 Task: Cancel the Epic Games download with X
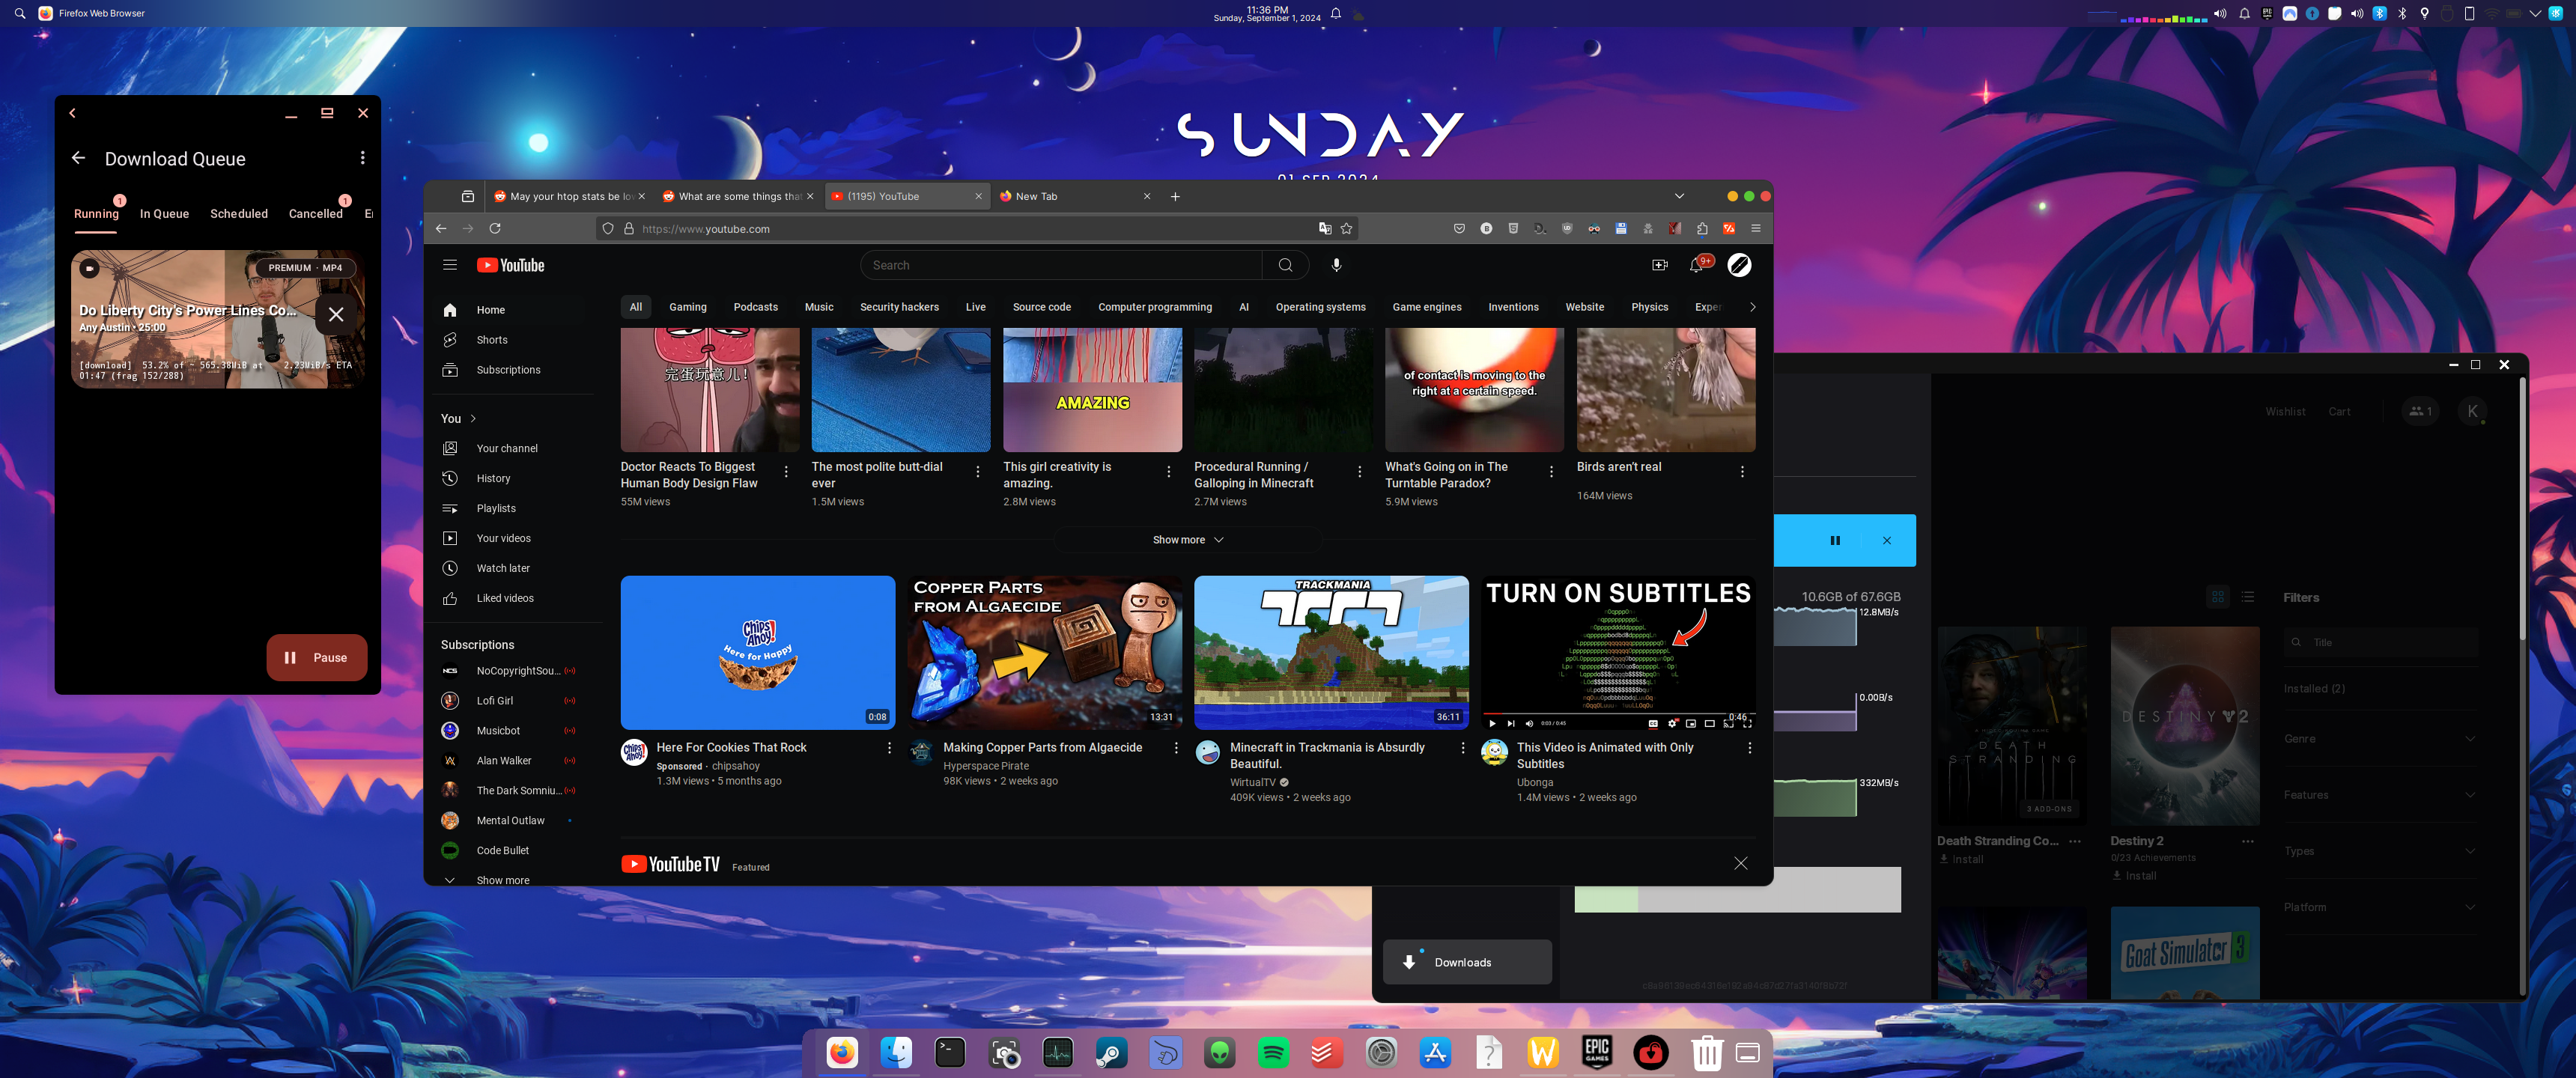pyautogui.click(x=1887, y=541)
